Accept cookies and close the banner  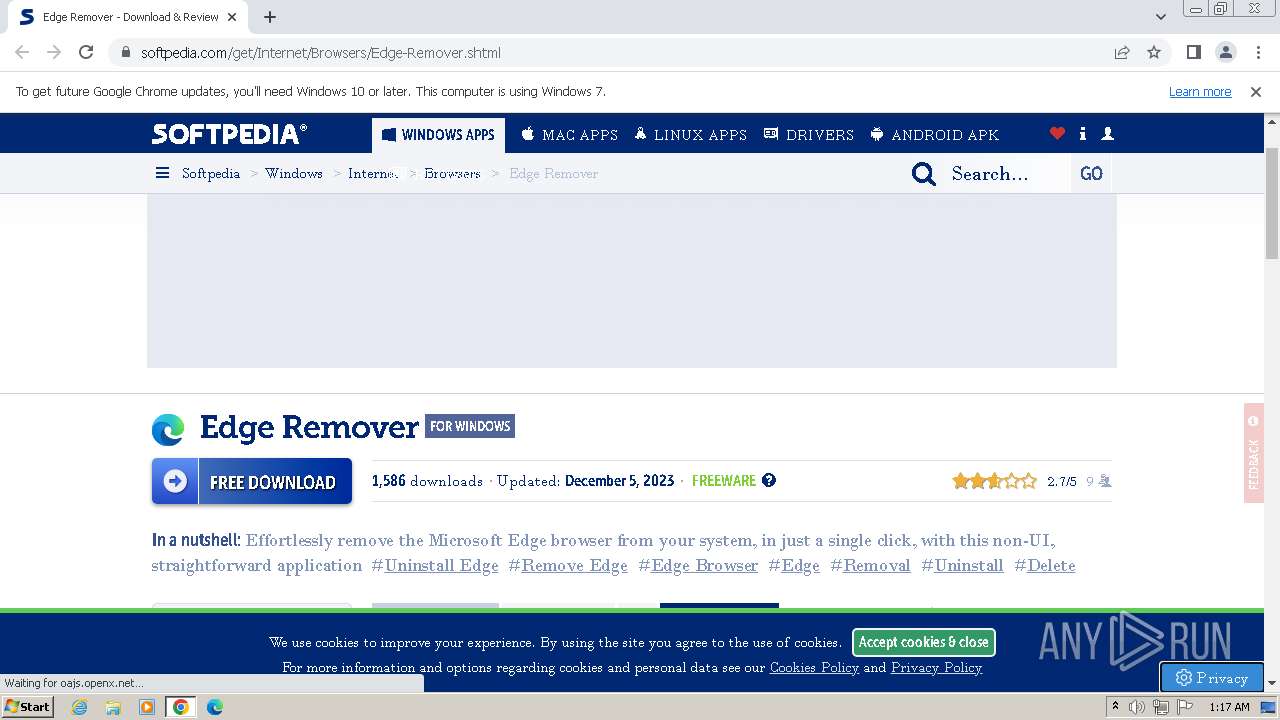click(923, 642)
